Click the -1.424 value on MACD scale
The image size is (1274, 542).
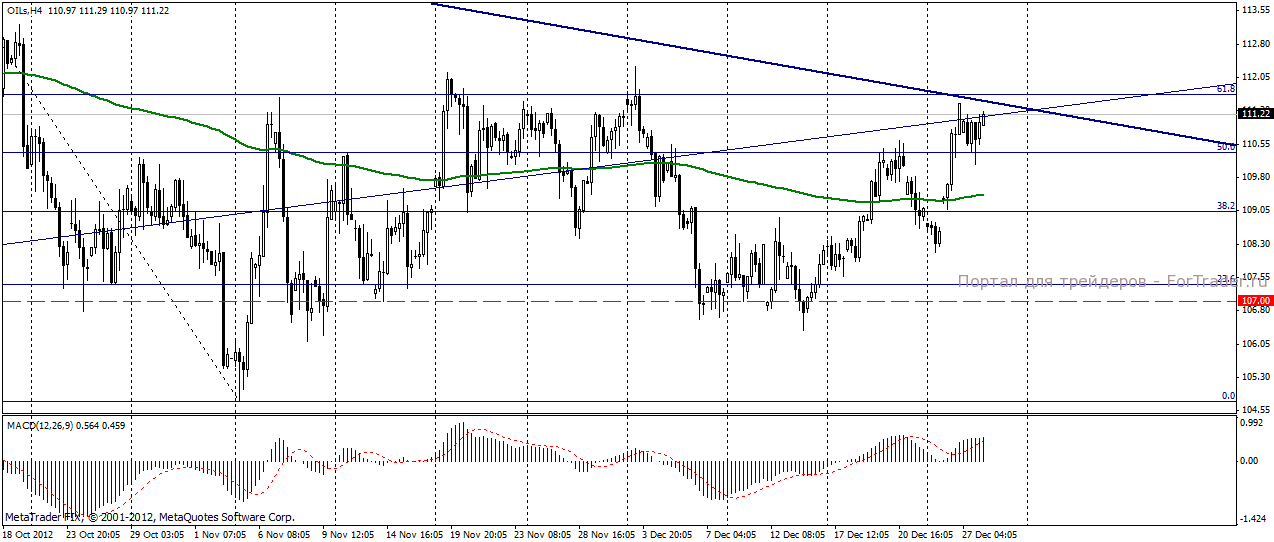pos(1254,520)
